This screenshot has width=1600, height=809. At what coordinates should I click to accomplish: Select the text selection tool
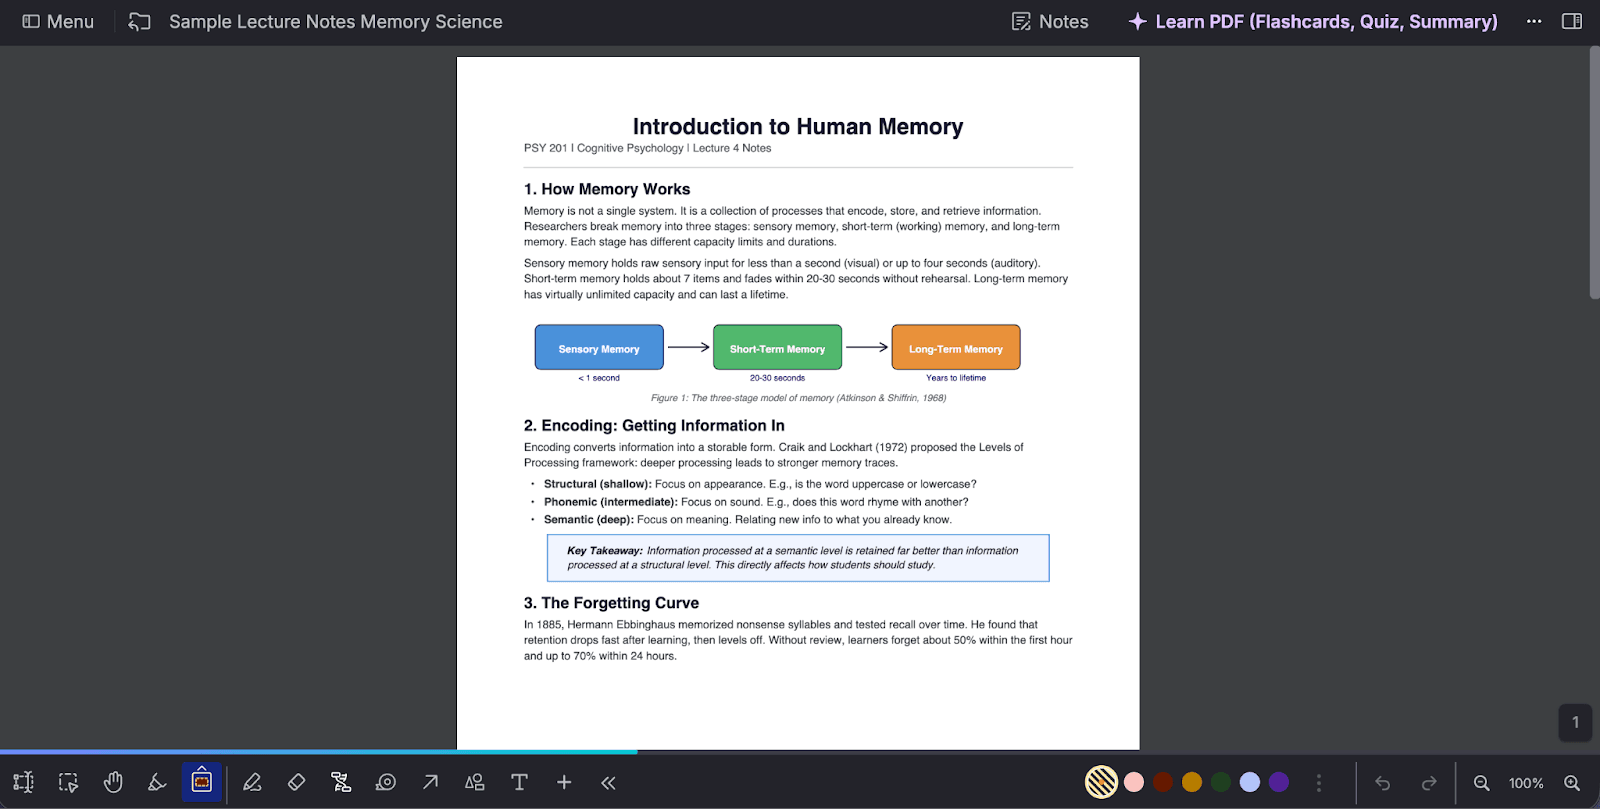pos(24,782)
